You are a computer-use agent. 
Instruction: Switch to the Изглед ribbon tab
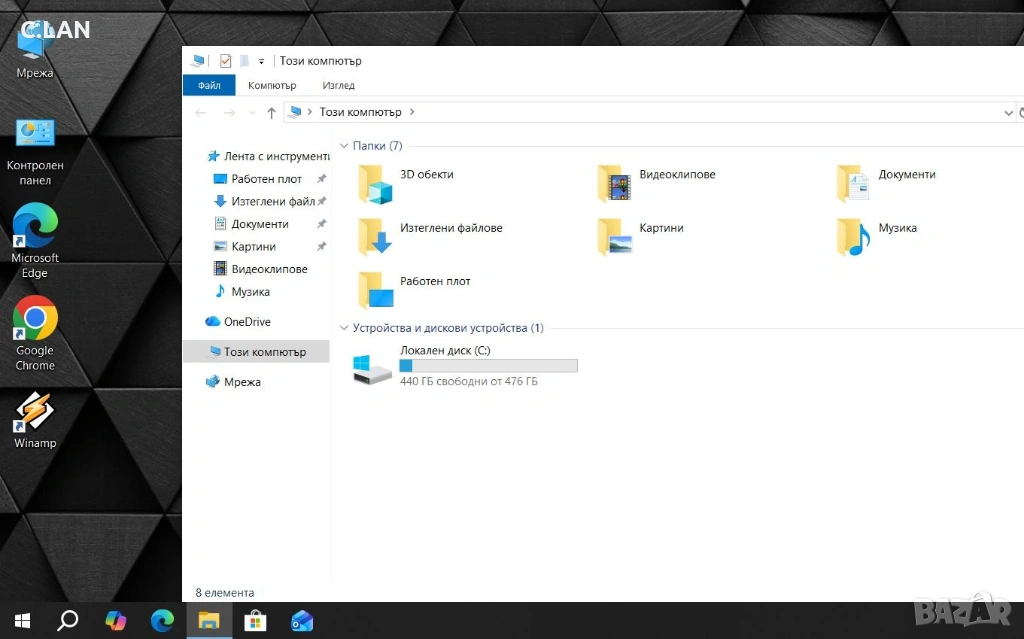[x=338, y=86]
